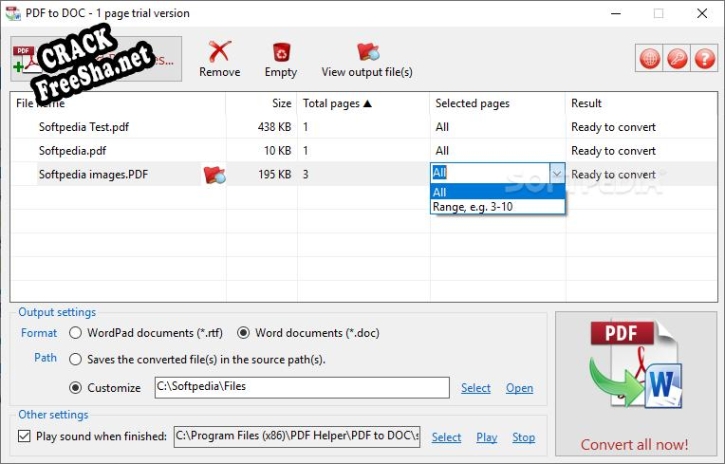Click the Remove toolbar icon
The height and width of the screenshot is (464, 725).
click(219, 52)
